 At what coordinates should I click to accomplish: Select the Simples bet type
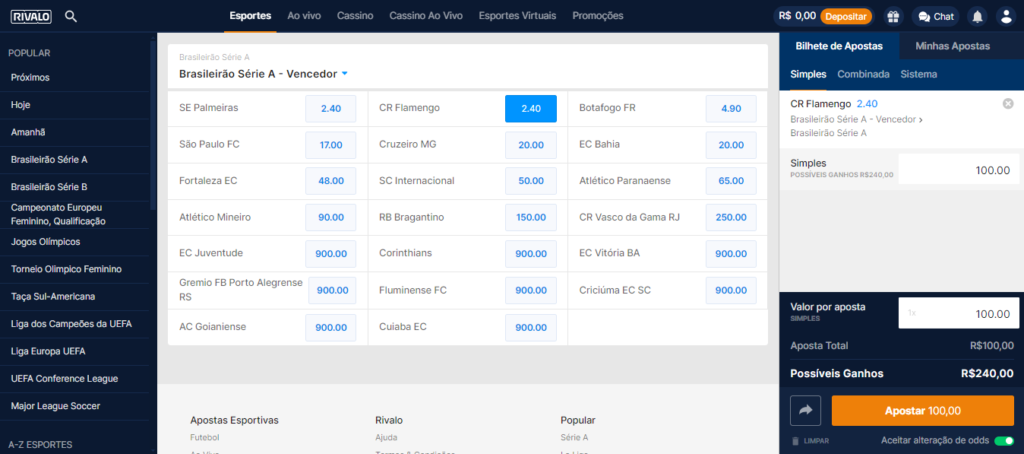click(808, 74)
